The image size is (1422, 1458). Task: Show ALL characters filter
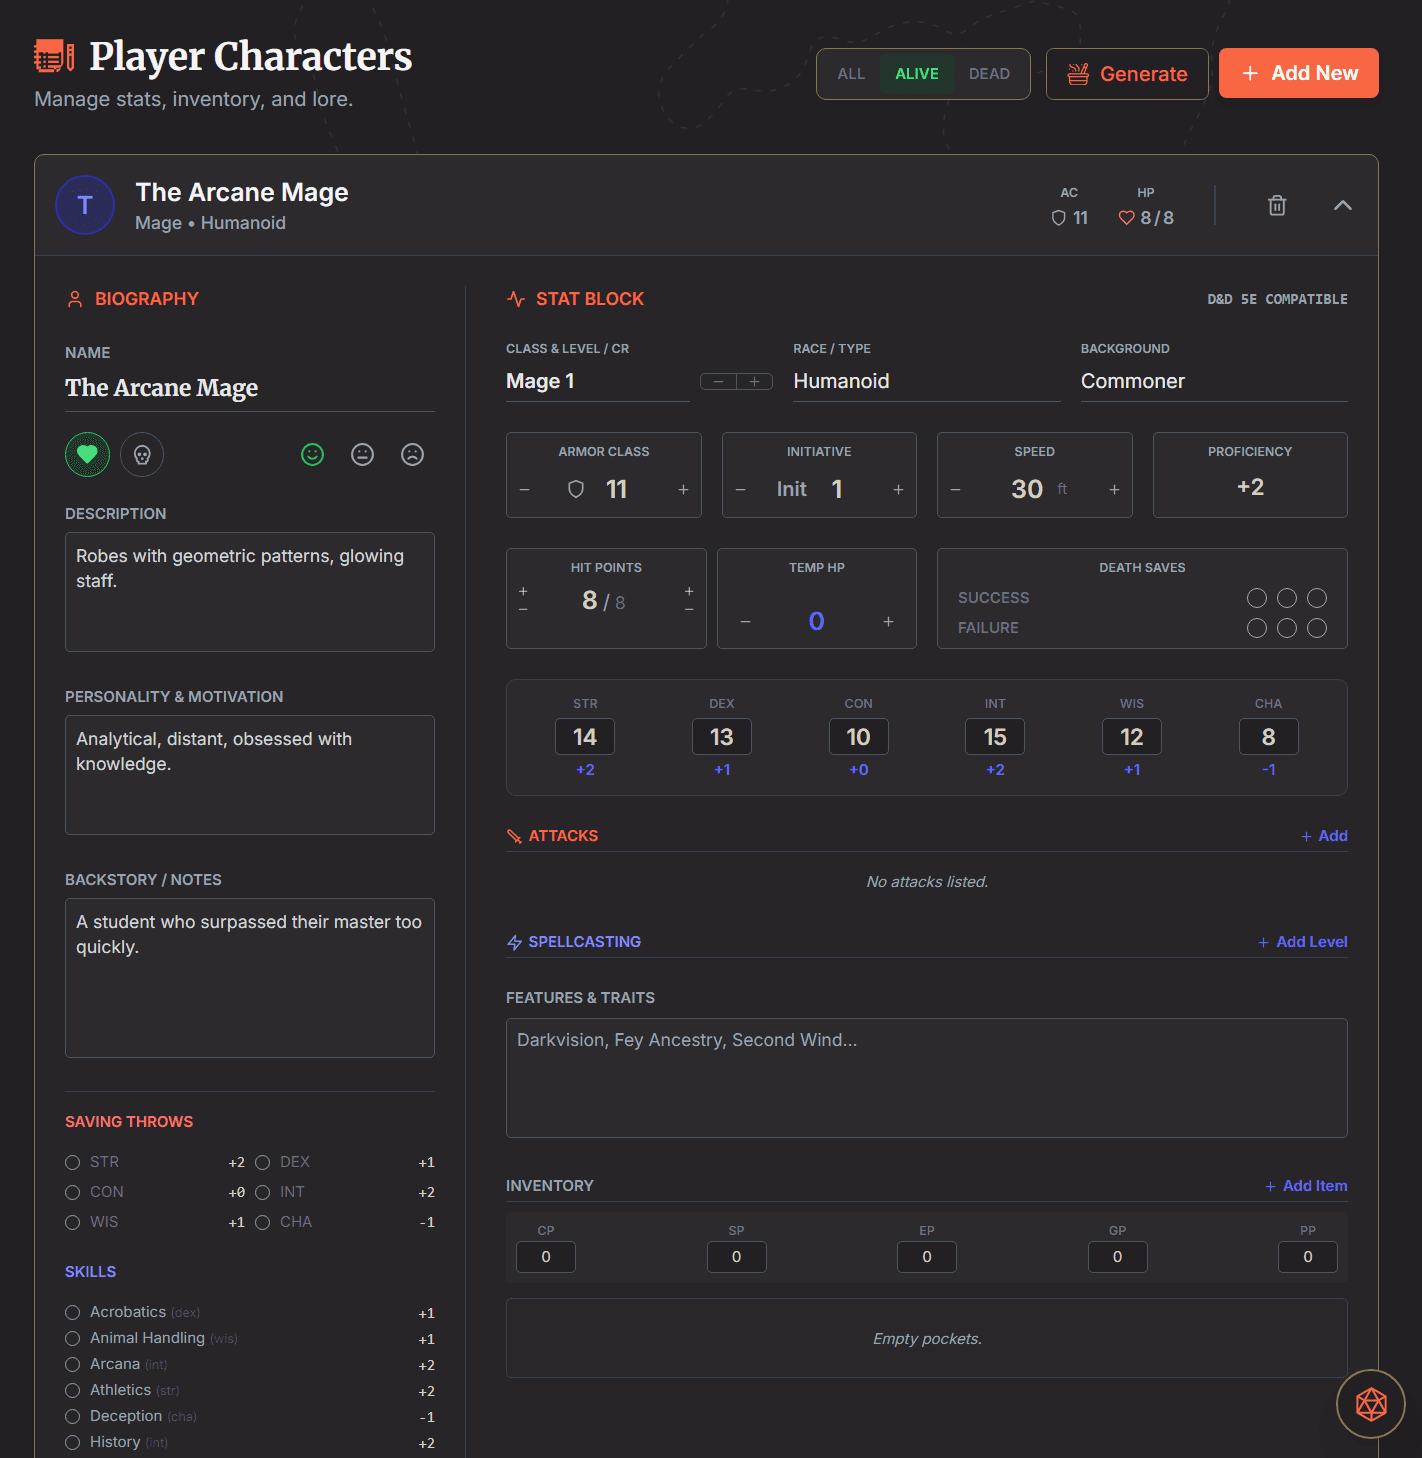851,74
